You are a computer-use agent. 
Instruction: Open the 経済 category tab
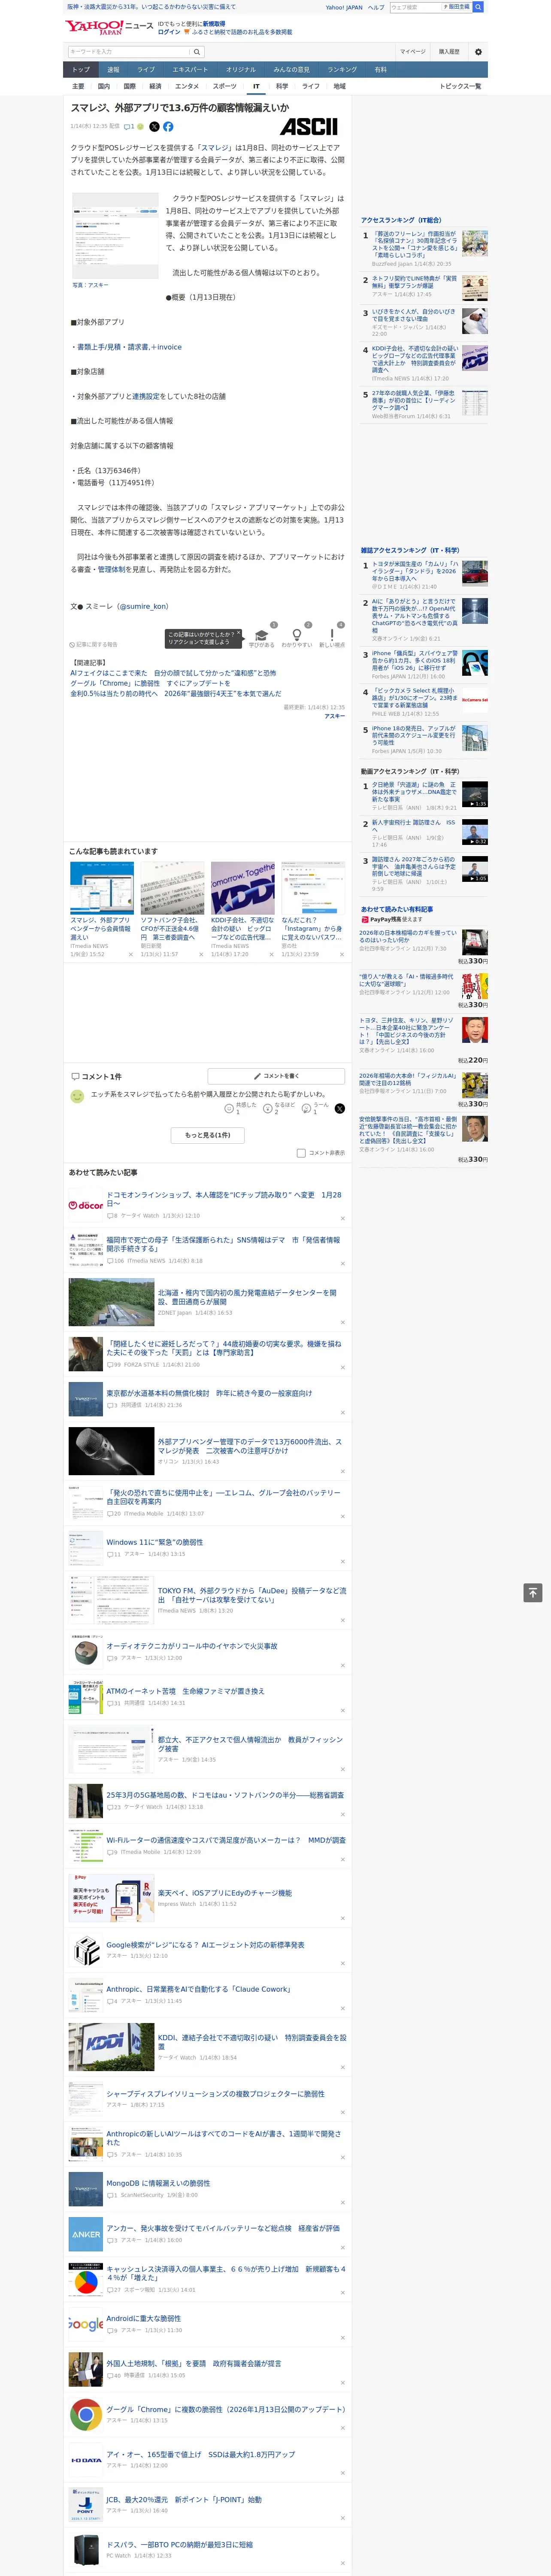(x=155, y=86)
